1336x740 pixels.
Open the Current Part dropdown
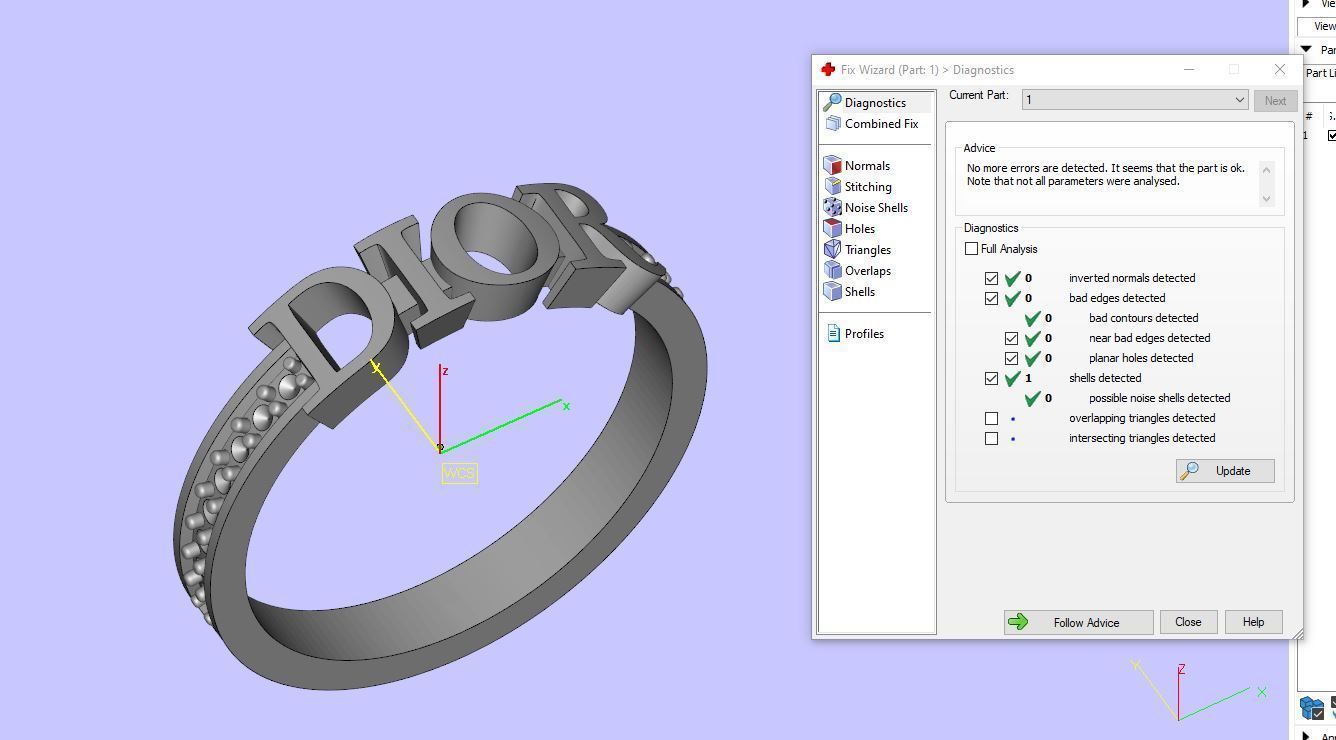[x=1135, y=100]
